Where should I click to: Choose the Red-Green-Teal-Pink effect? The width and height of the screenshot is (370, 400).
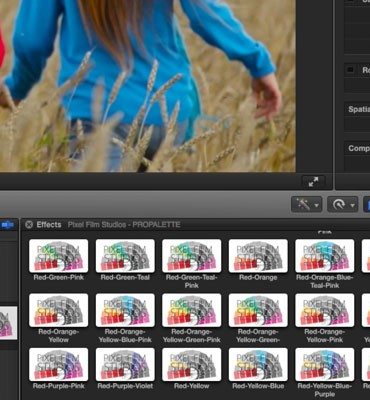[192, 256]
